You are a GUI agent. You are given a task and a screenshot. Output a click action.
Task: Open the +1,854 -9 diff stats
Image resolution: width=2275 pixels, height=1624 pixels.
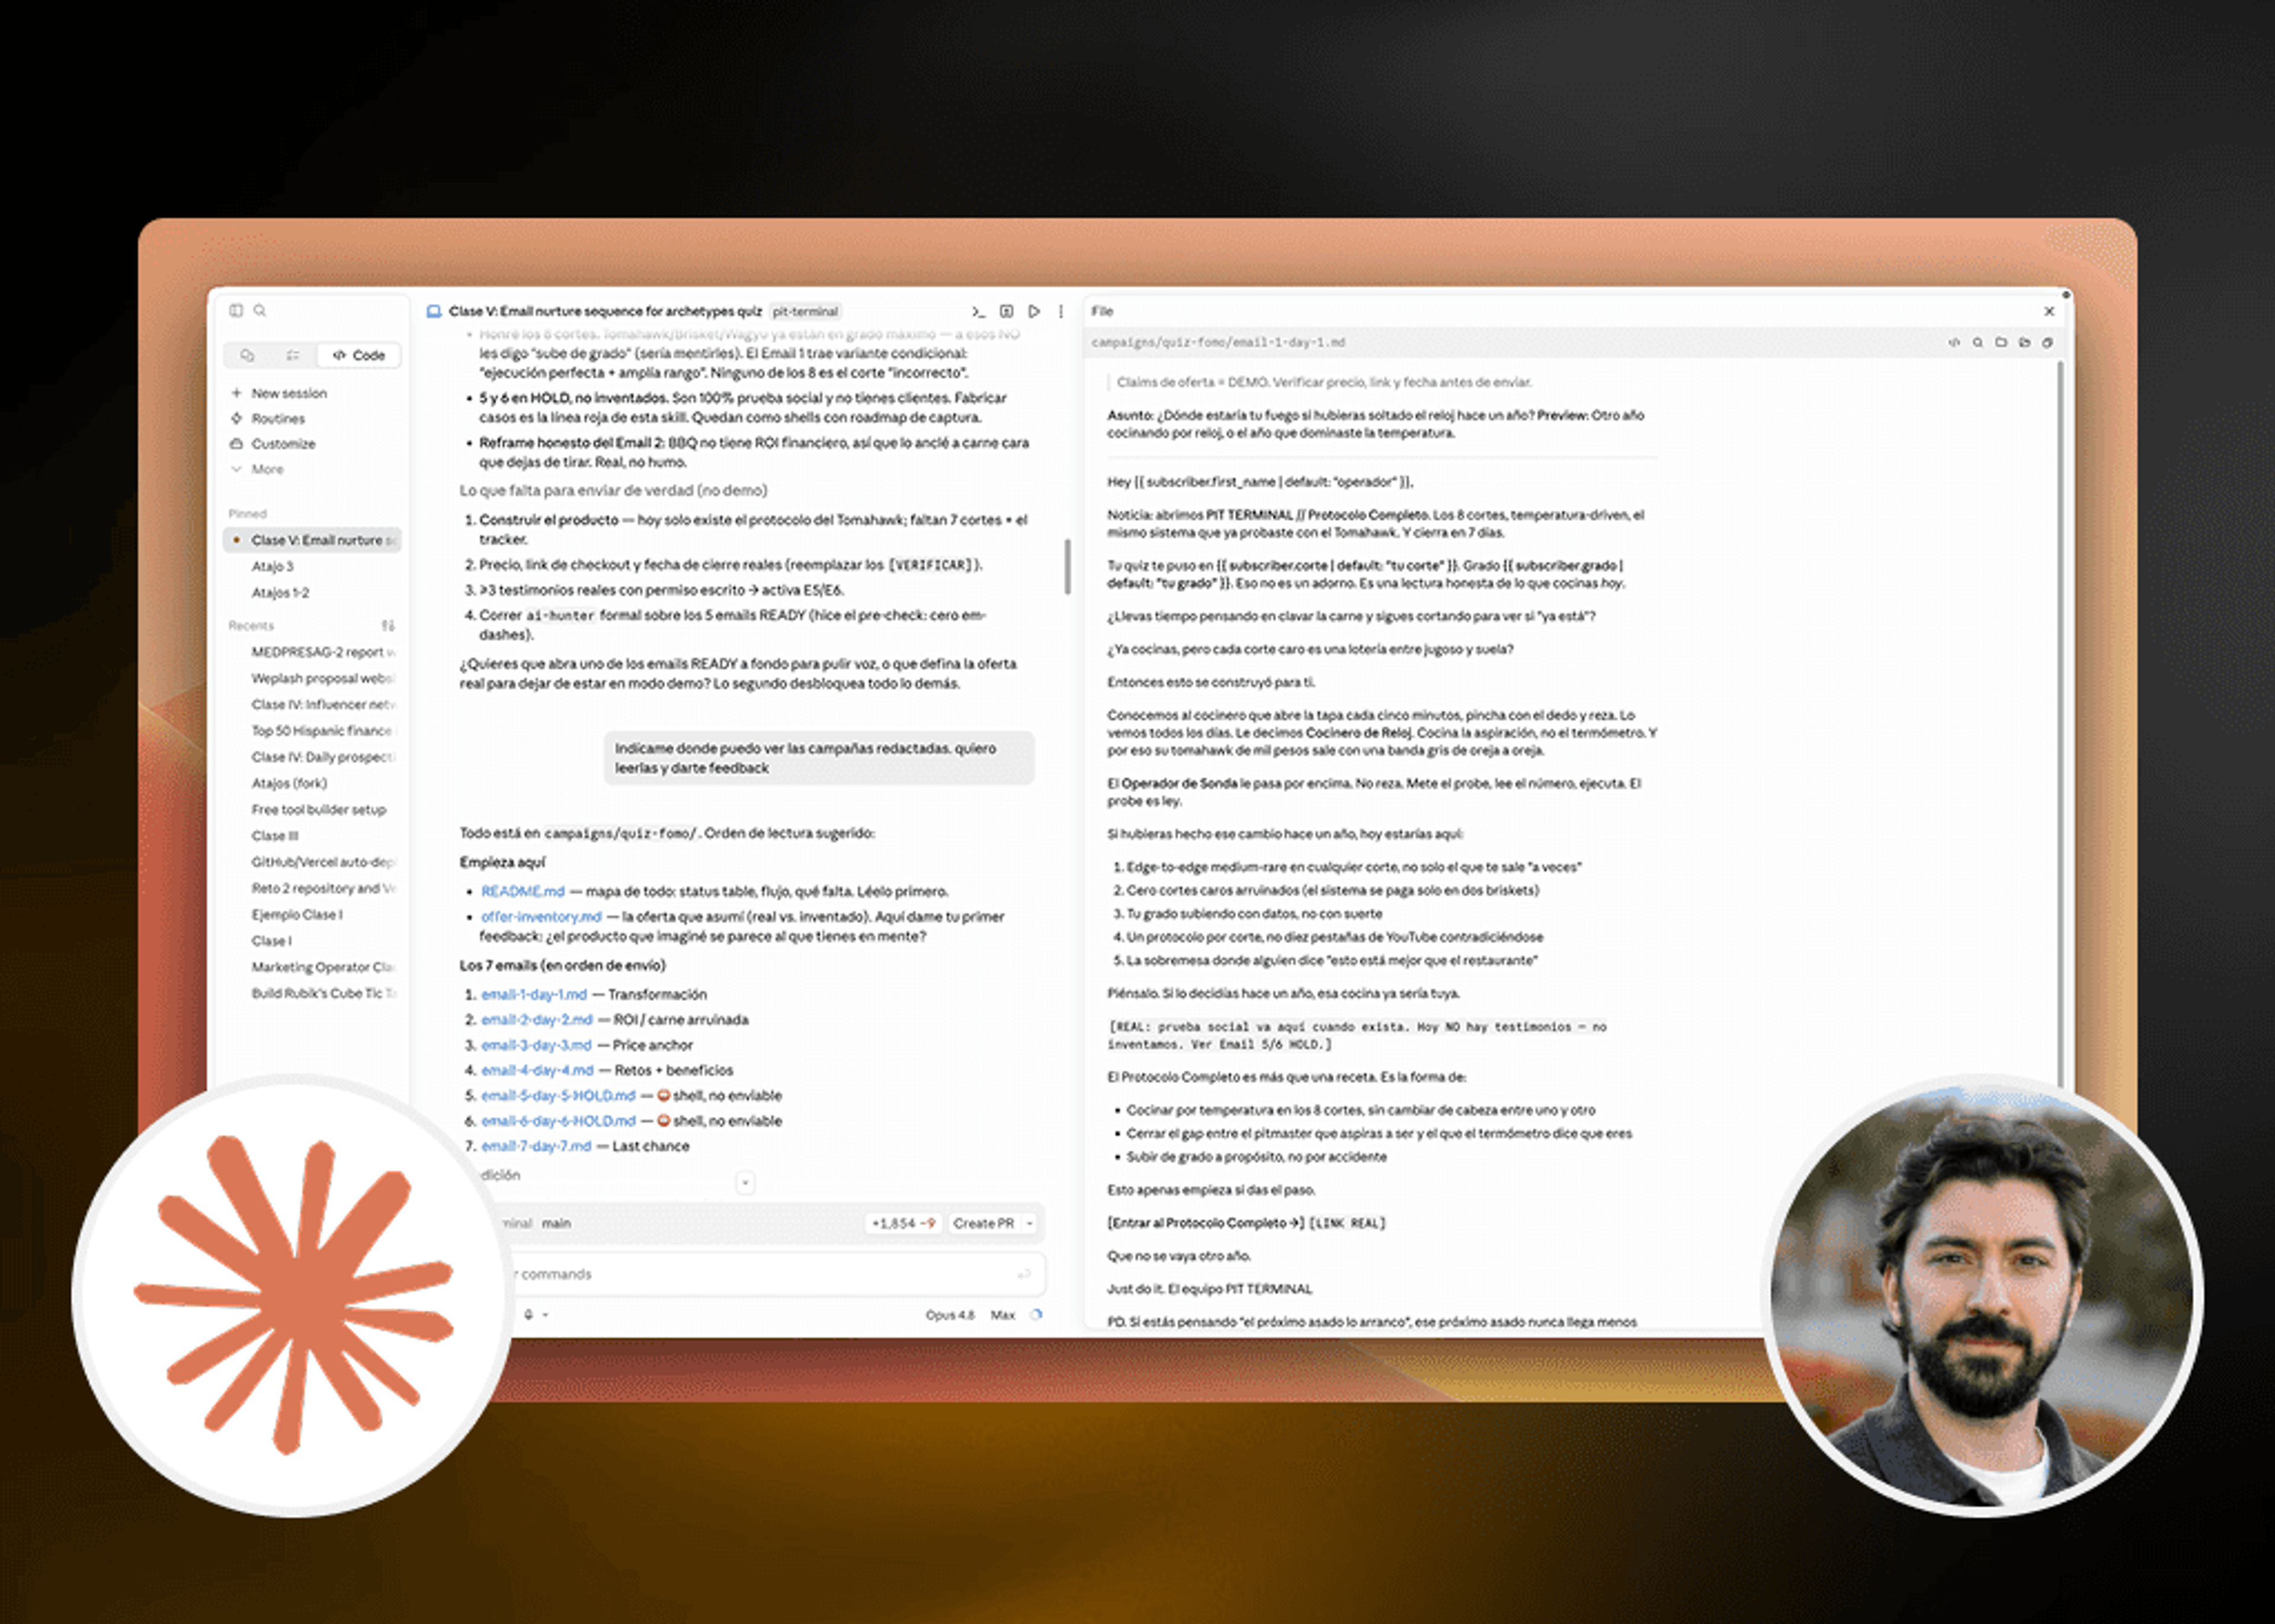click(x=903, y=1223)
